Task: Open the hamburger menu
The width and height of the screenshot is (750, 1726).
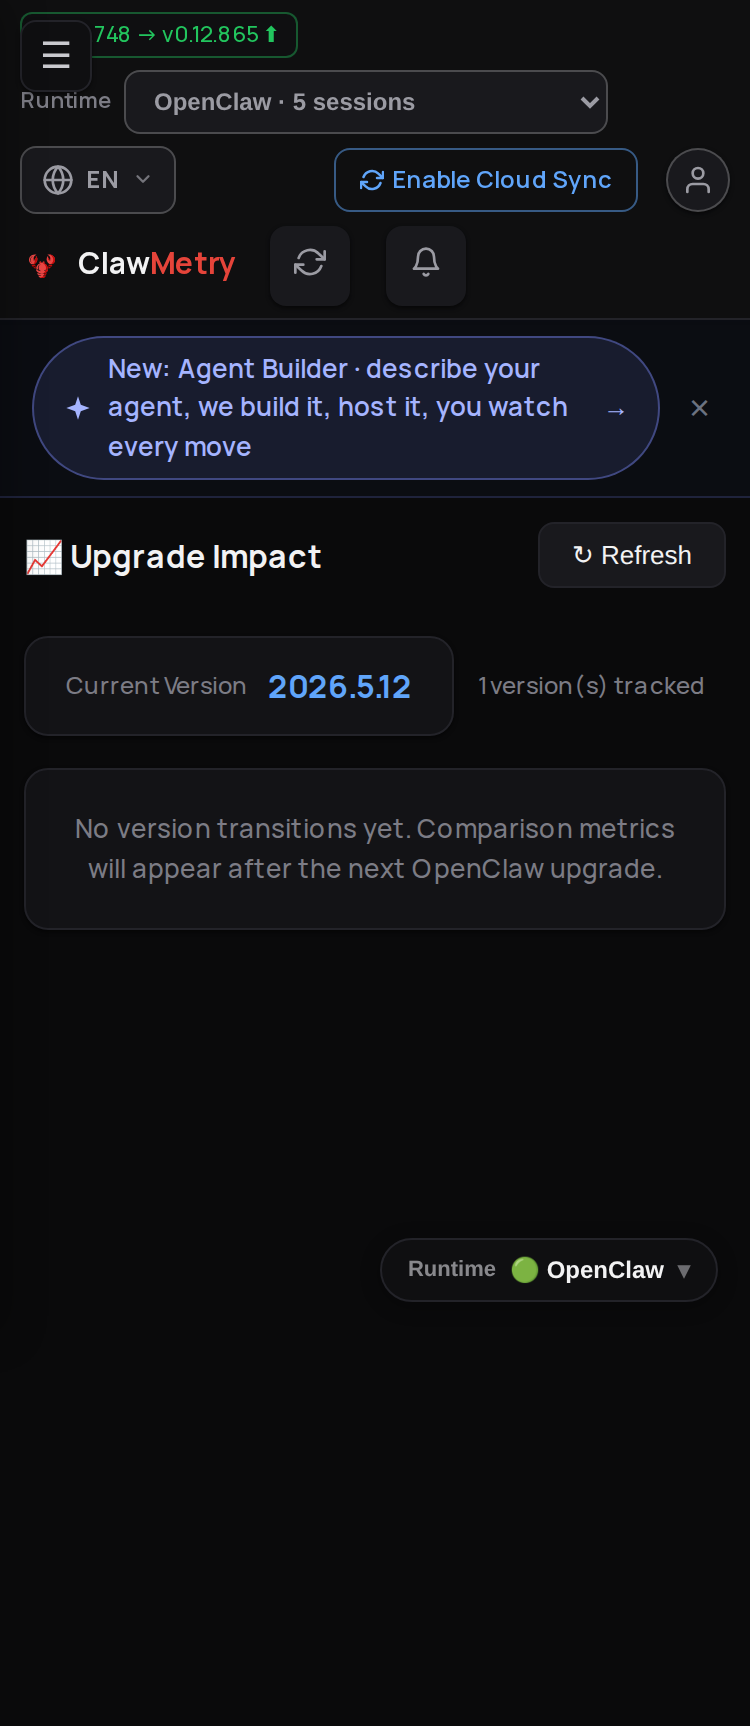Action: click(x=56, y=55)
